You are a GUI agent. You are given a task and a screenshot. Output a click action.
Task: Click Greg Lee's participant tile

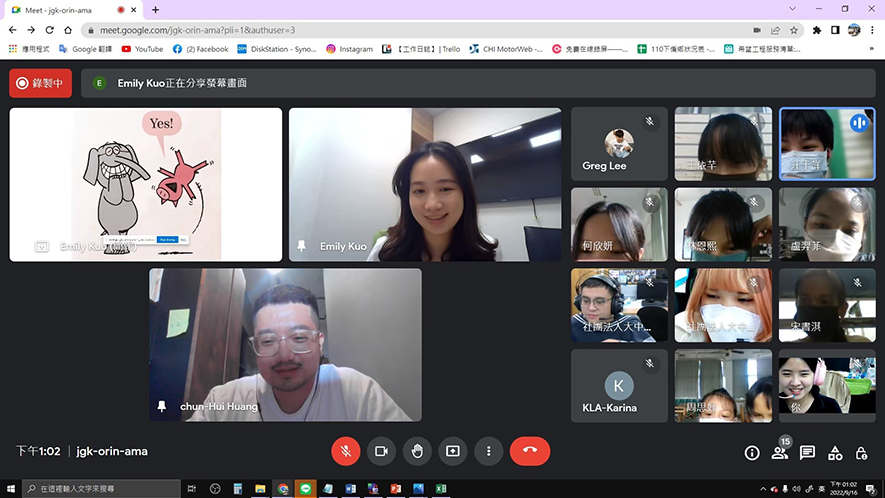click(x=619, y=144)
